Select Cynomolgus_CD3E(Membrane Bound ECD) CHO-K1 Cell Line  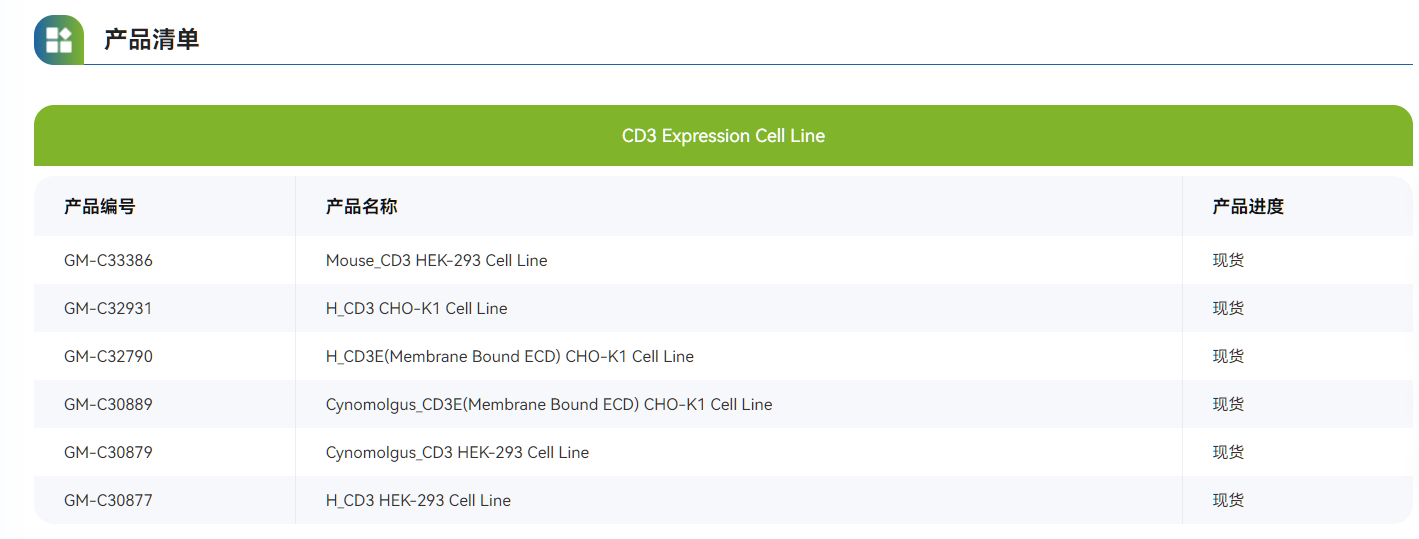[548, 405]
